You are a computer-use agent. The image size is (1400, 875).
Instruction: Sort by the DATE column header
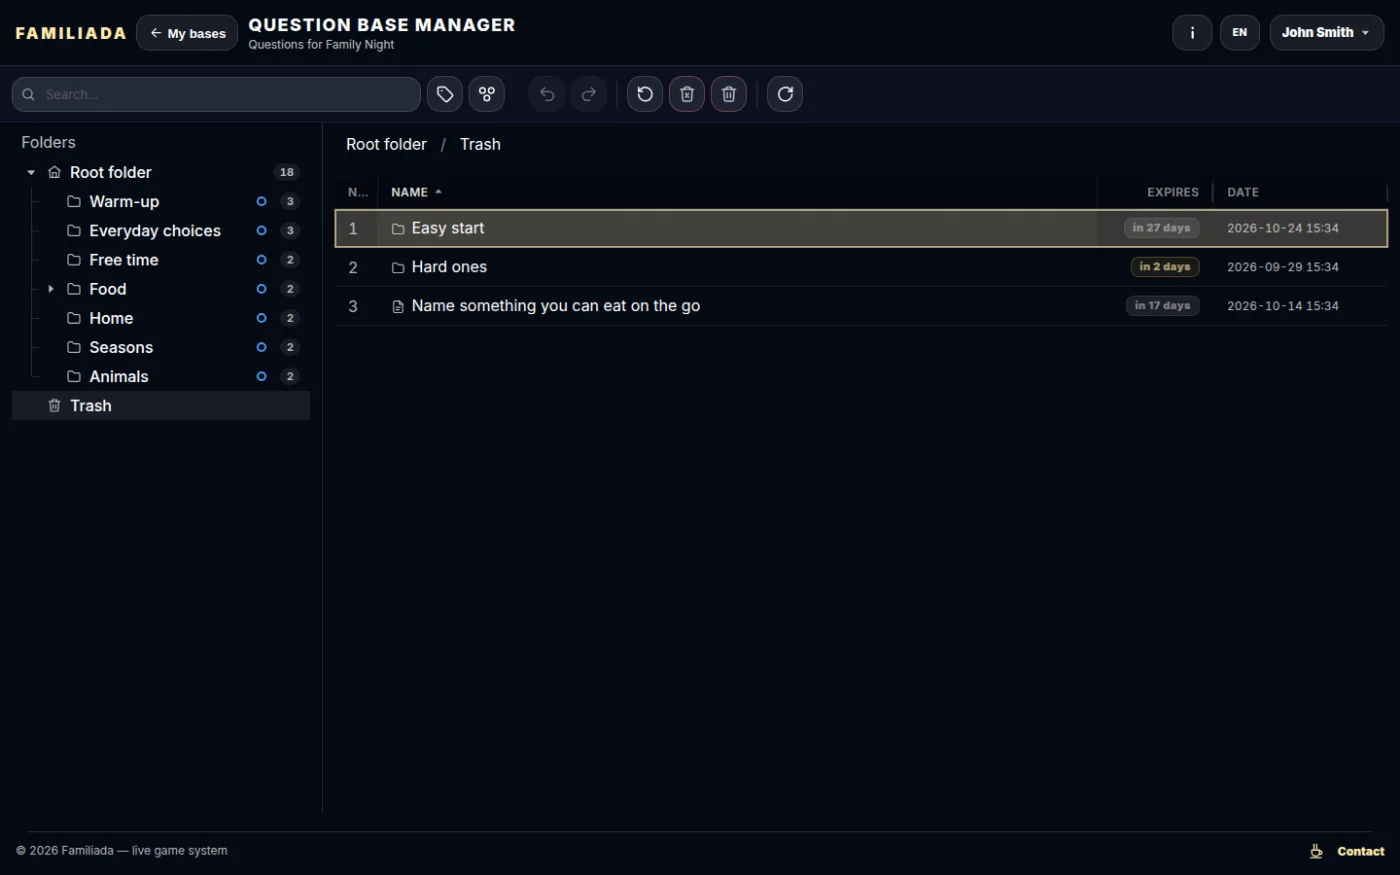point(1243,192)
